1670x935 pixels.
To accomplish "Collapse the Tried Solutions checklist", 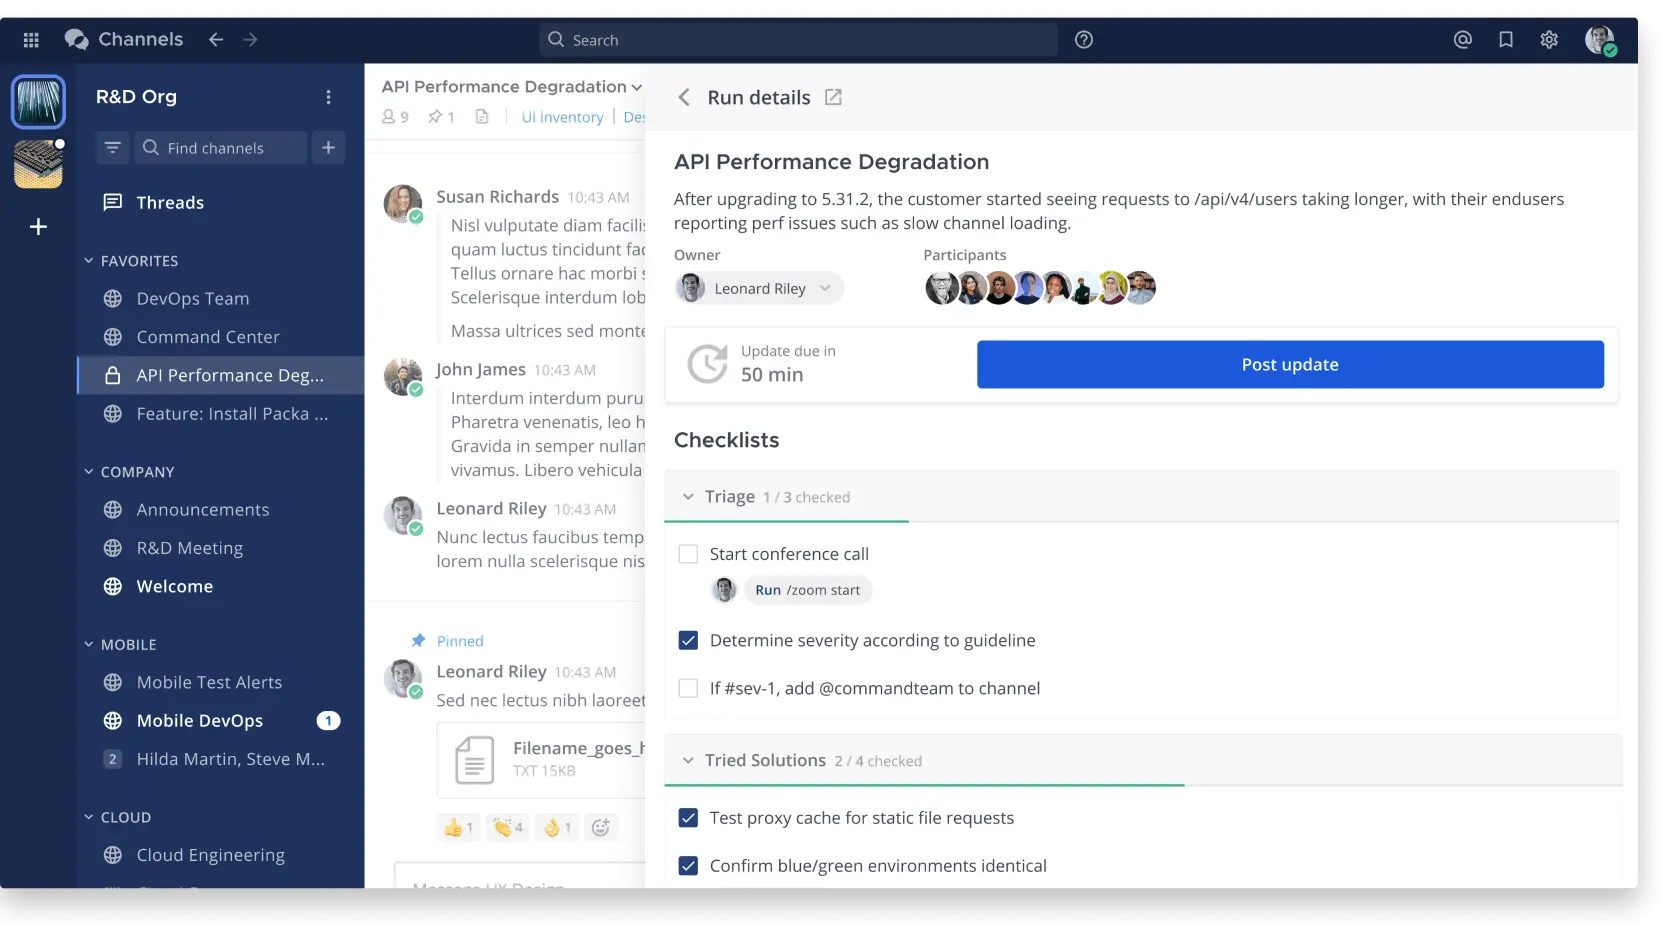I will 688,761.
